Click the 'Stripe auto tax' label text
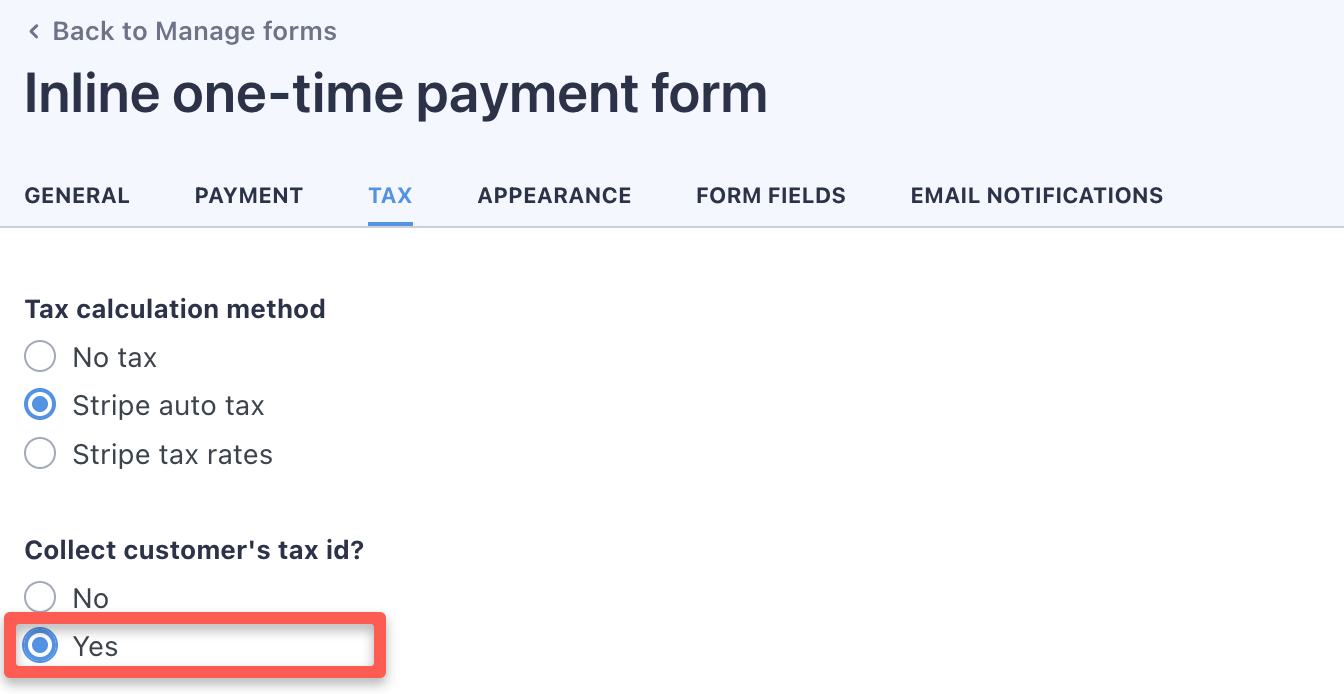Image resolution: width=1344 pixels, height=694 pixels. pyautogui.click(x=168, y=405)
